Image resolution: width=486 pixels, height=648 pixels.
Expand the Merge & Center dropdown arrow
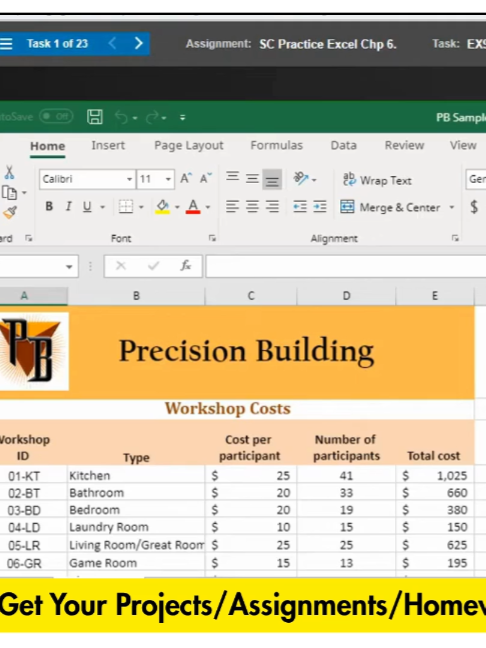click(x=452, y=207)
